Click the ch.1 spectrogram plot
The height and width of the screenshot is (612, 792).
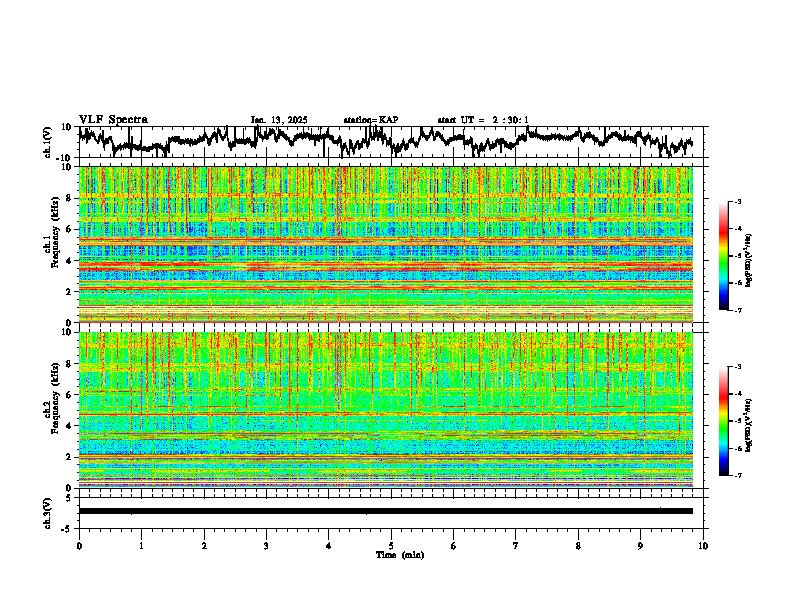[386, 244]
